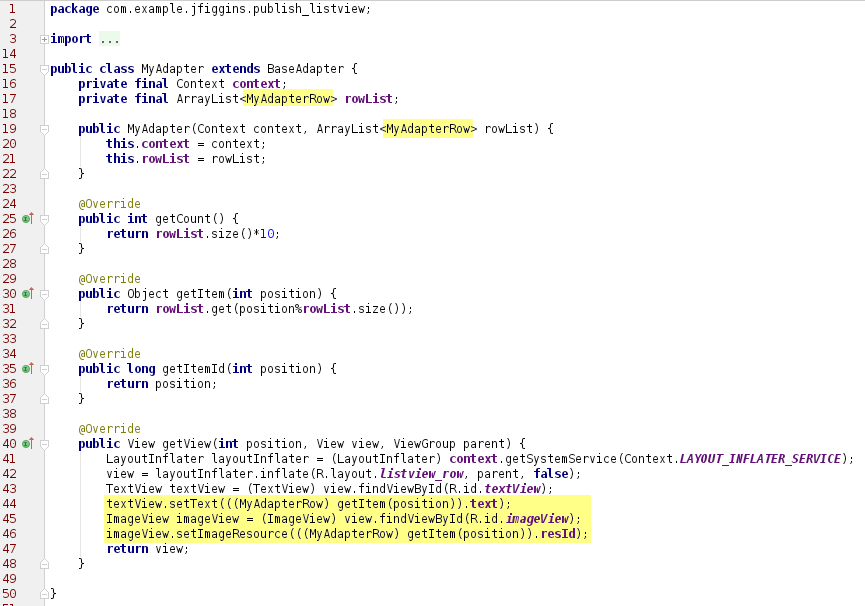Image resolution: width=865 pixels, height=606 pixels.
Task: Click the override gutter icon beside getView()
Action: 28,443
